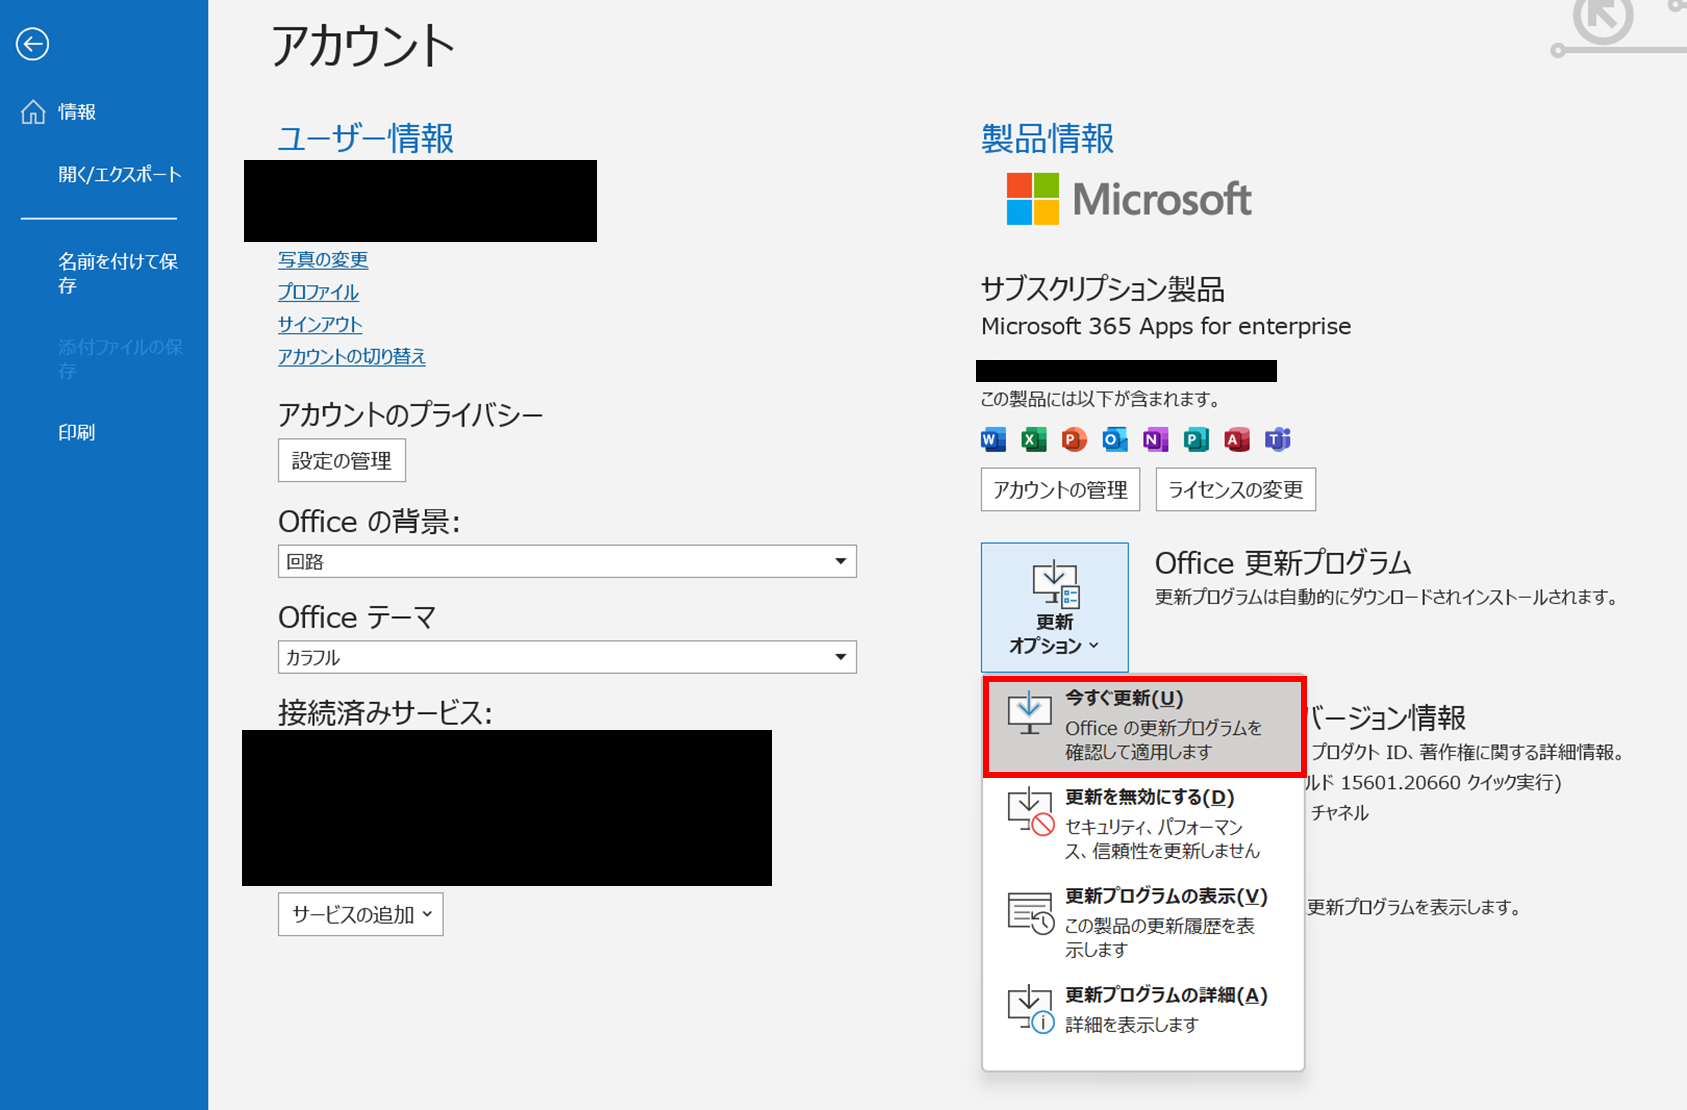The width and height of the screenshot is (1687, 1110).
Task: Select 名前を付けて保存 in the sidebar
Action: [x=118, y=273]
